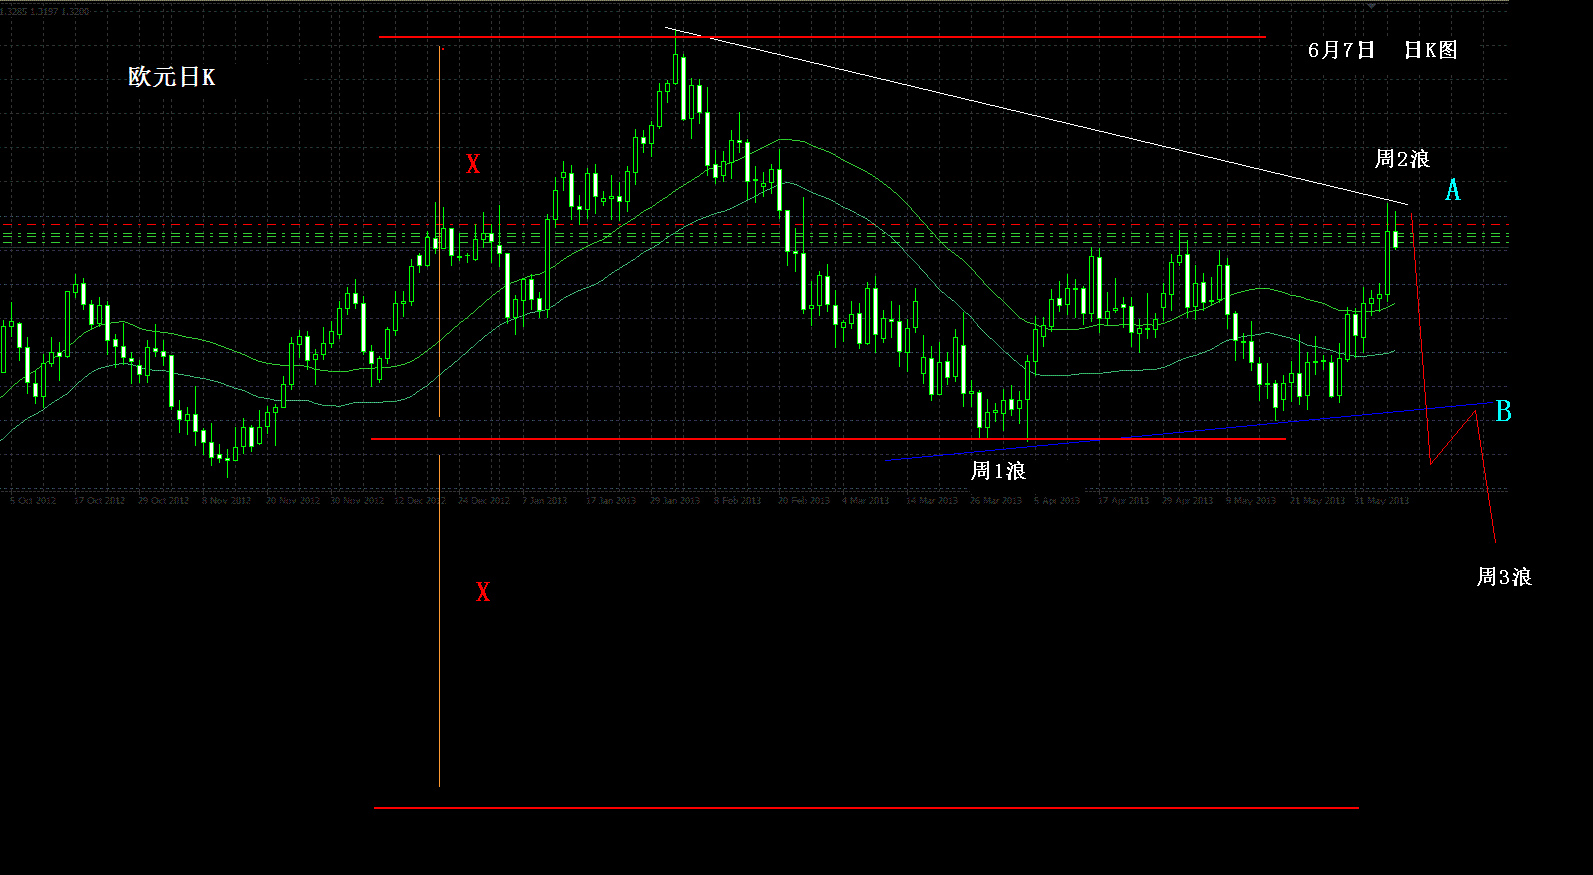Select the 欧元日K chart title label
1593x875 pixels.
(x=172, y=77)
